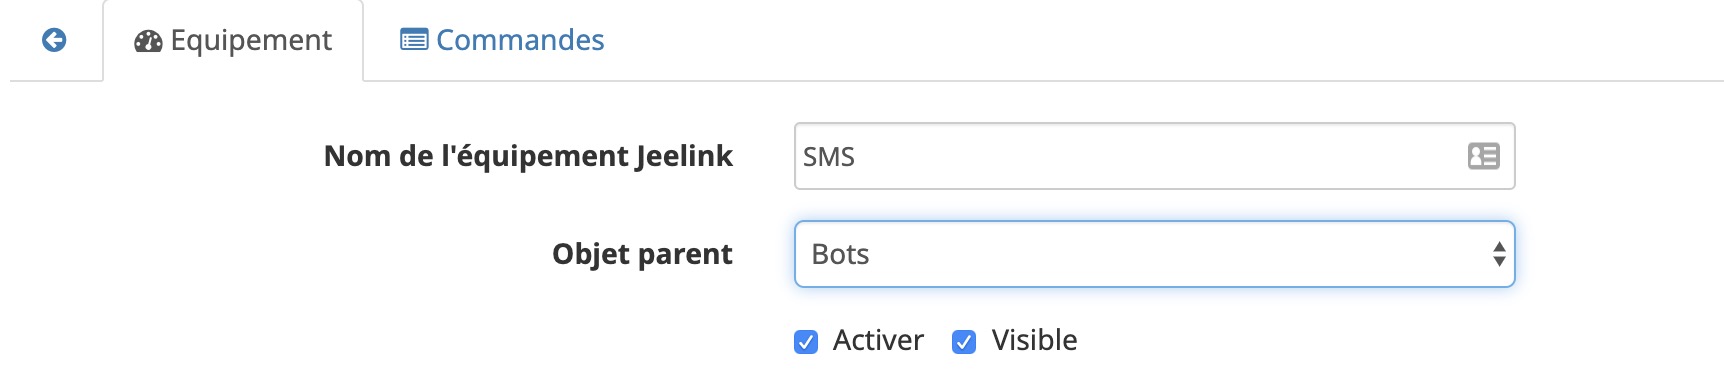1724x378 pixels.
Task: Open the Equipement tab
Action: click(233, 41)
